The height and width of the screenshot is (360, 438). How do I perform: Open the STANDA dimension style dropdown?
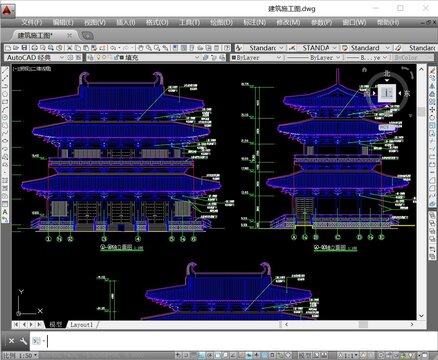(335, 48)
